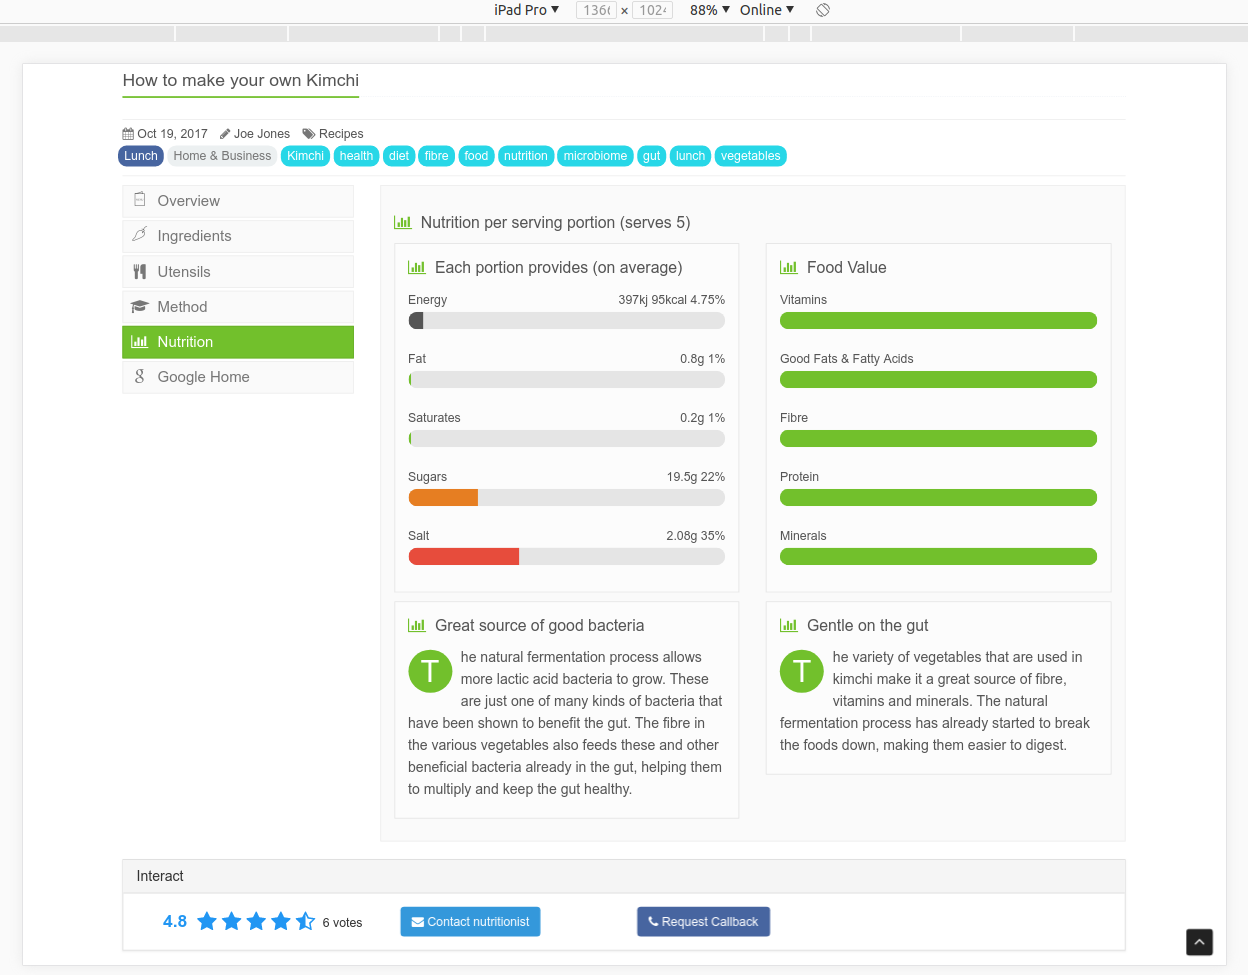Click the half-filled fifth rating star
The image size is (1248, 975).
(305, 921)
